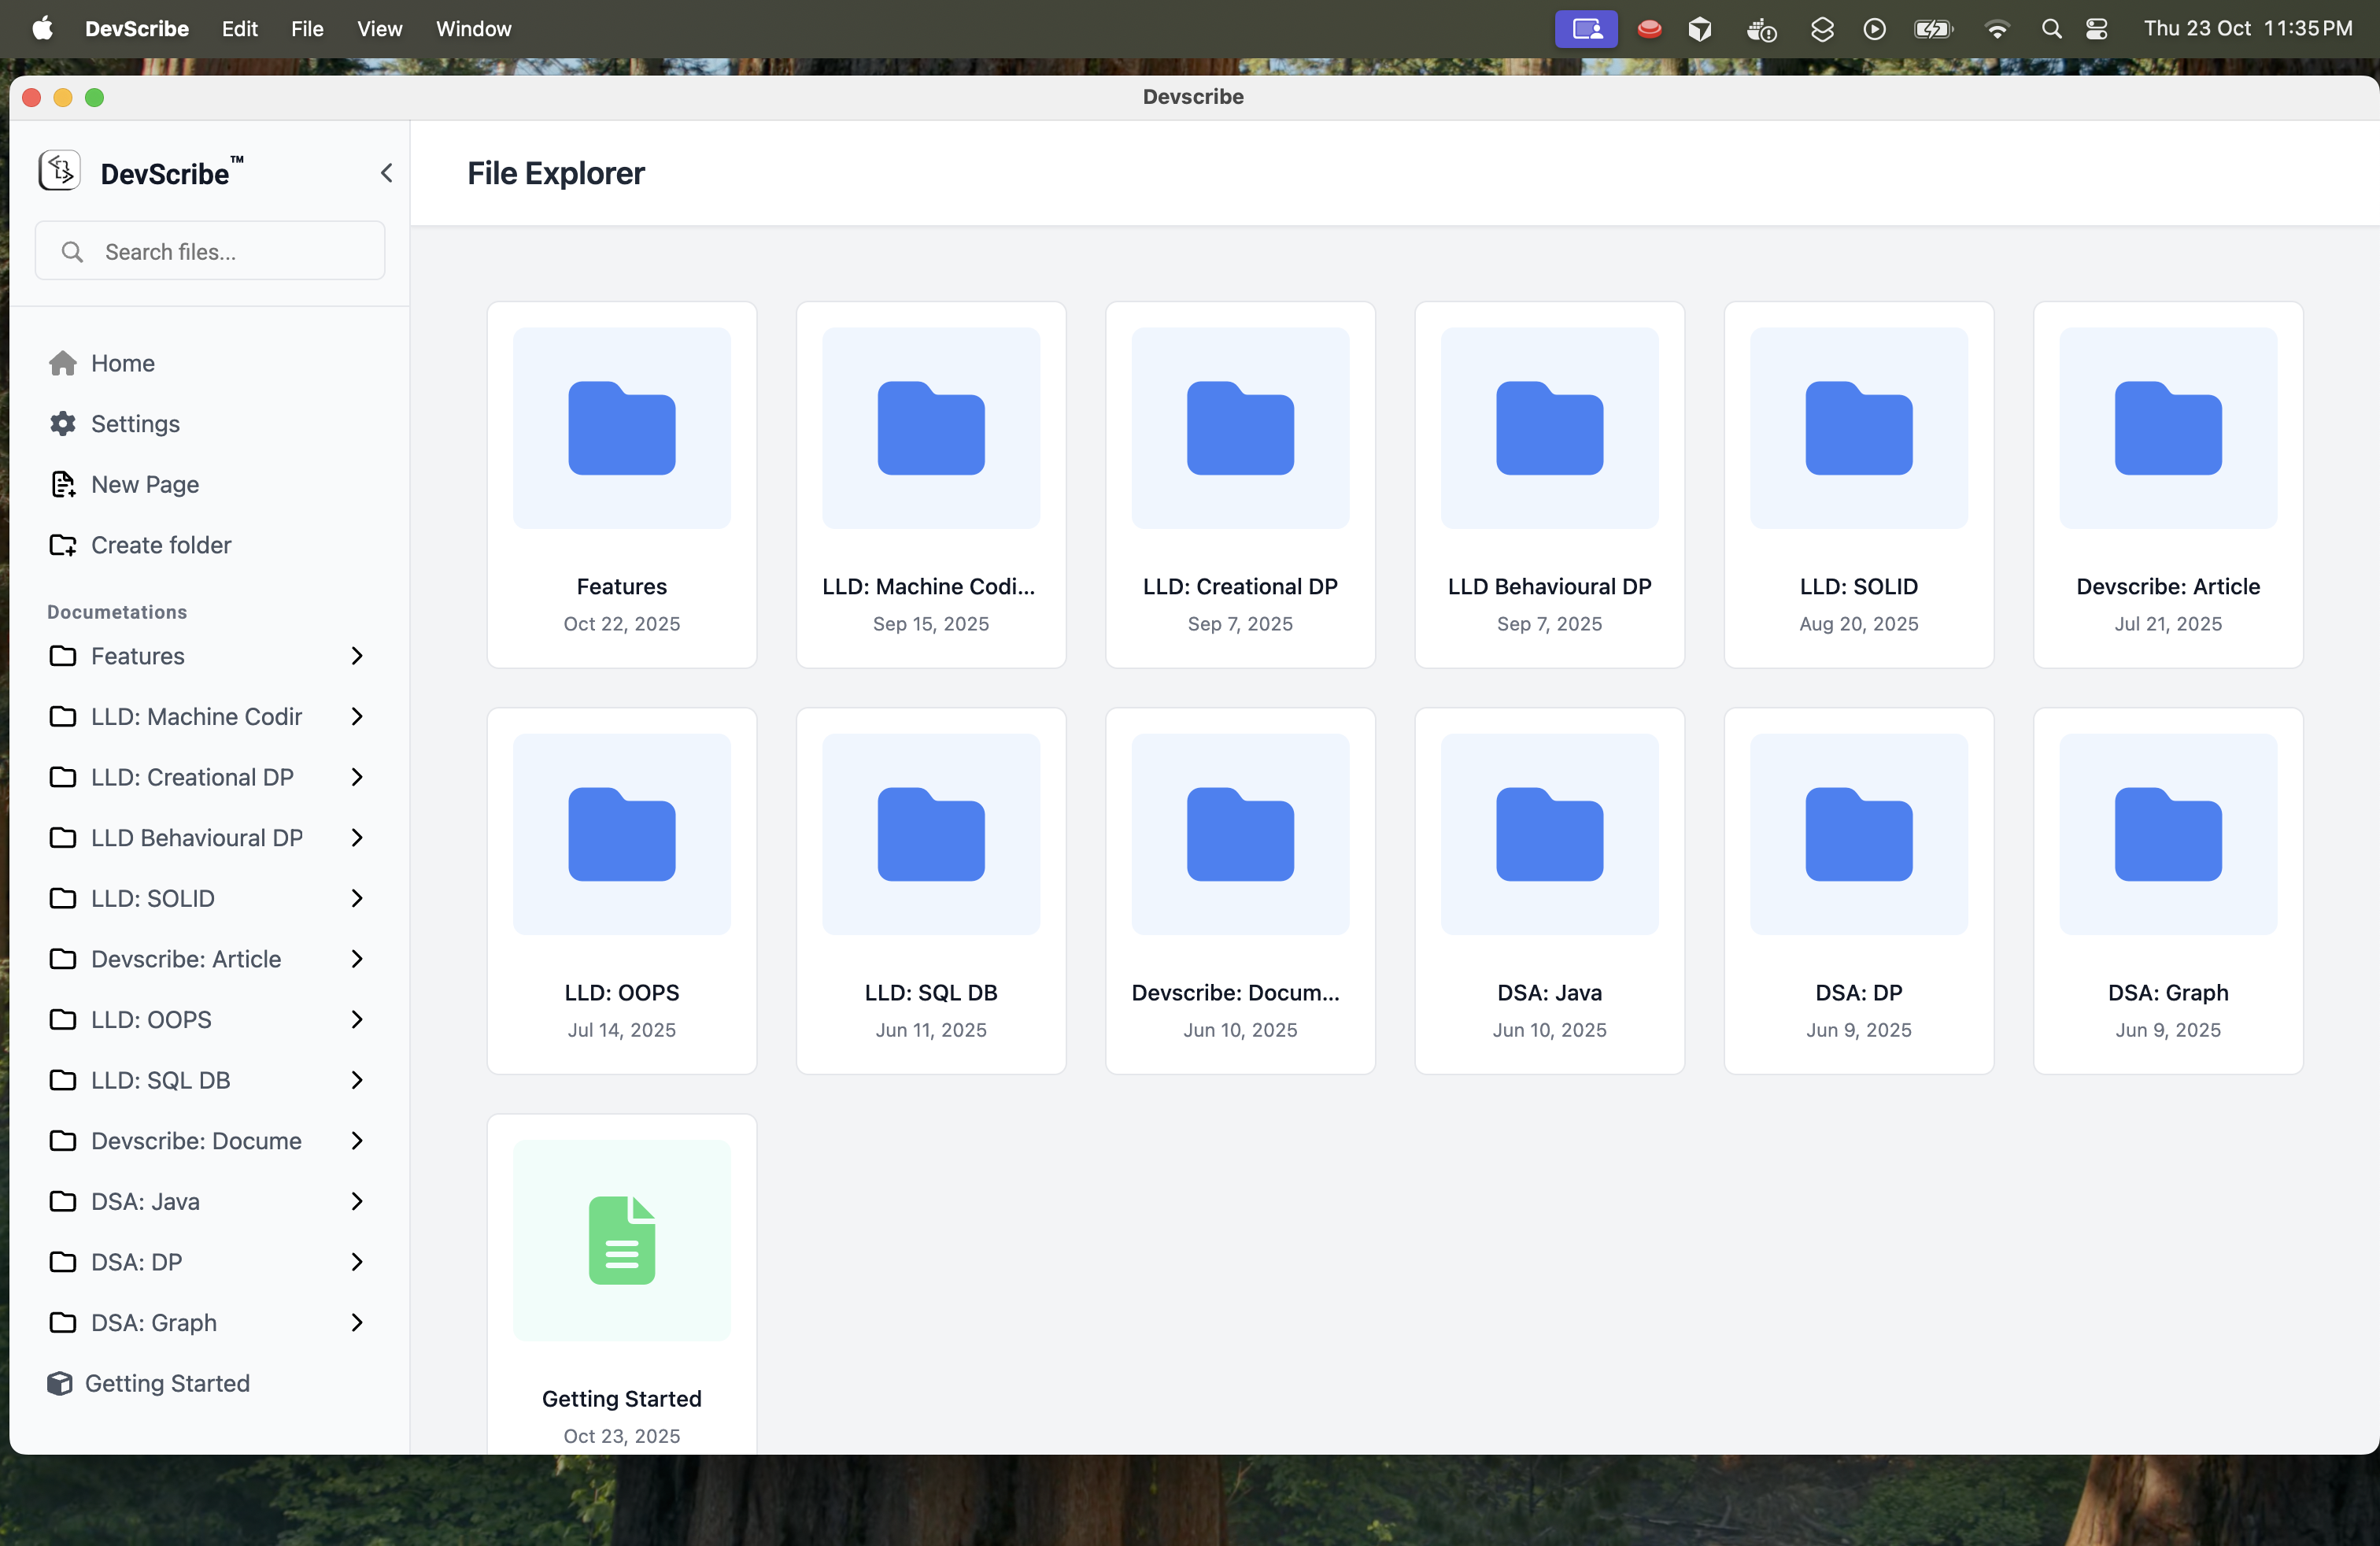The width and height of the screenshot is (2380, 1546).
Task: Click the New Page icon
Action: pyautogui.click(x=63, y=484)
